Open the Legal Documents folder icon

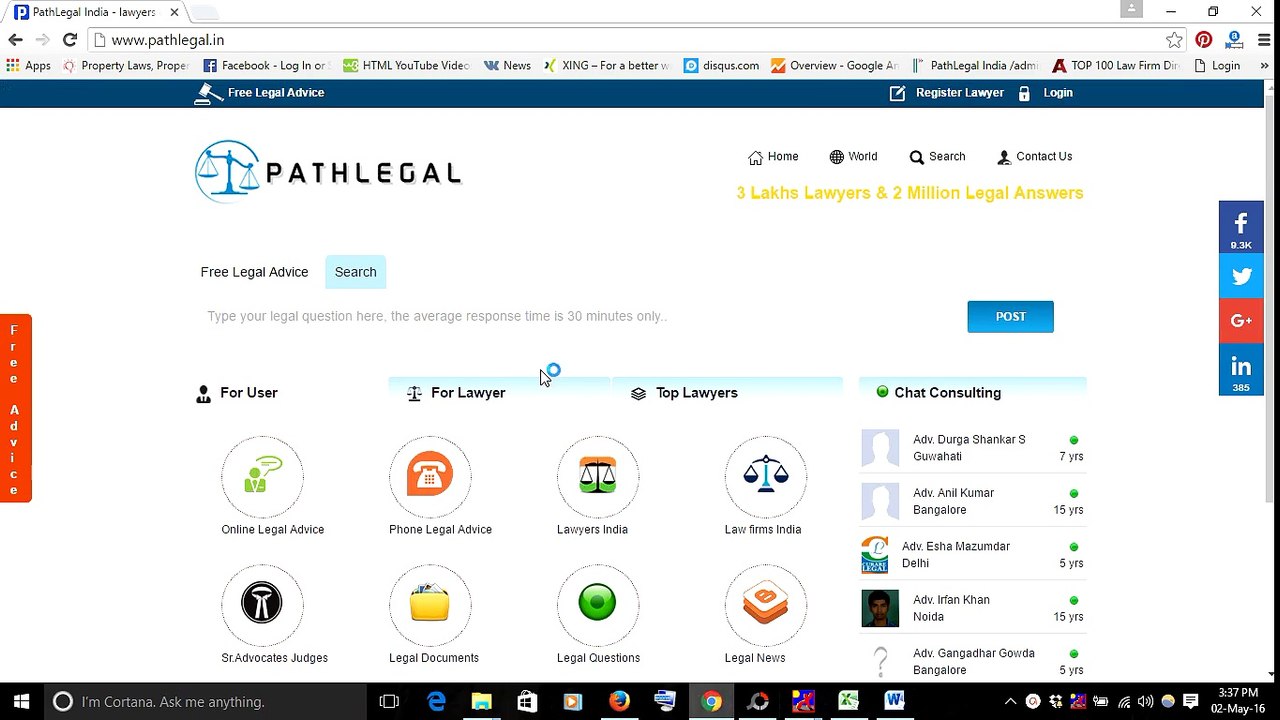430,605
